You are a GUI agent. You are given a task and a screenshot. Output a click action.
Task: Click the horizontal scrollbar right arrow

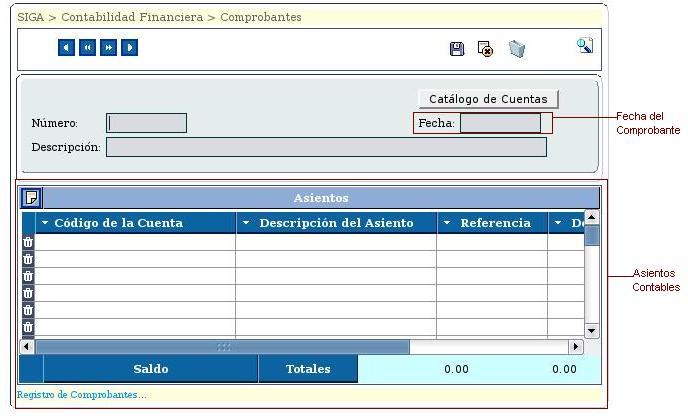click(x=575, y=347)
